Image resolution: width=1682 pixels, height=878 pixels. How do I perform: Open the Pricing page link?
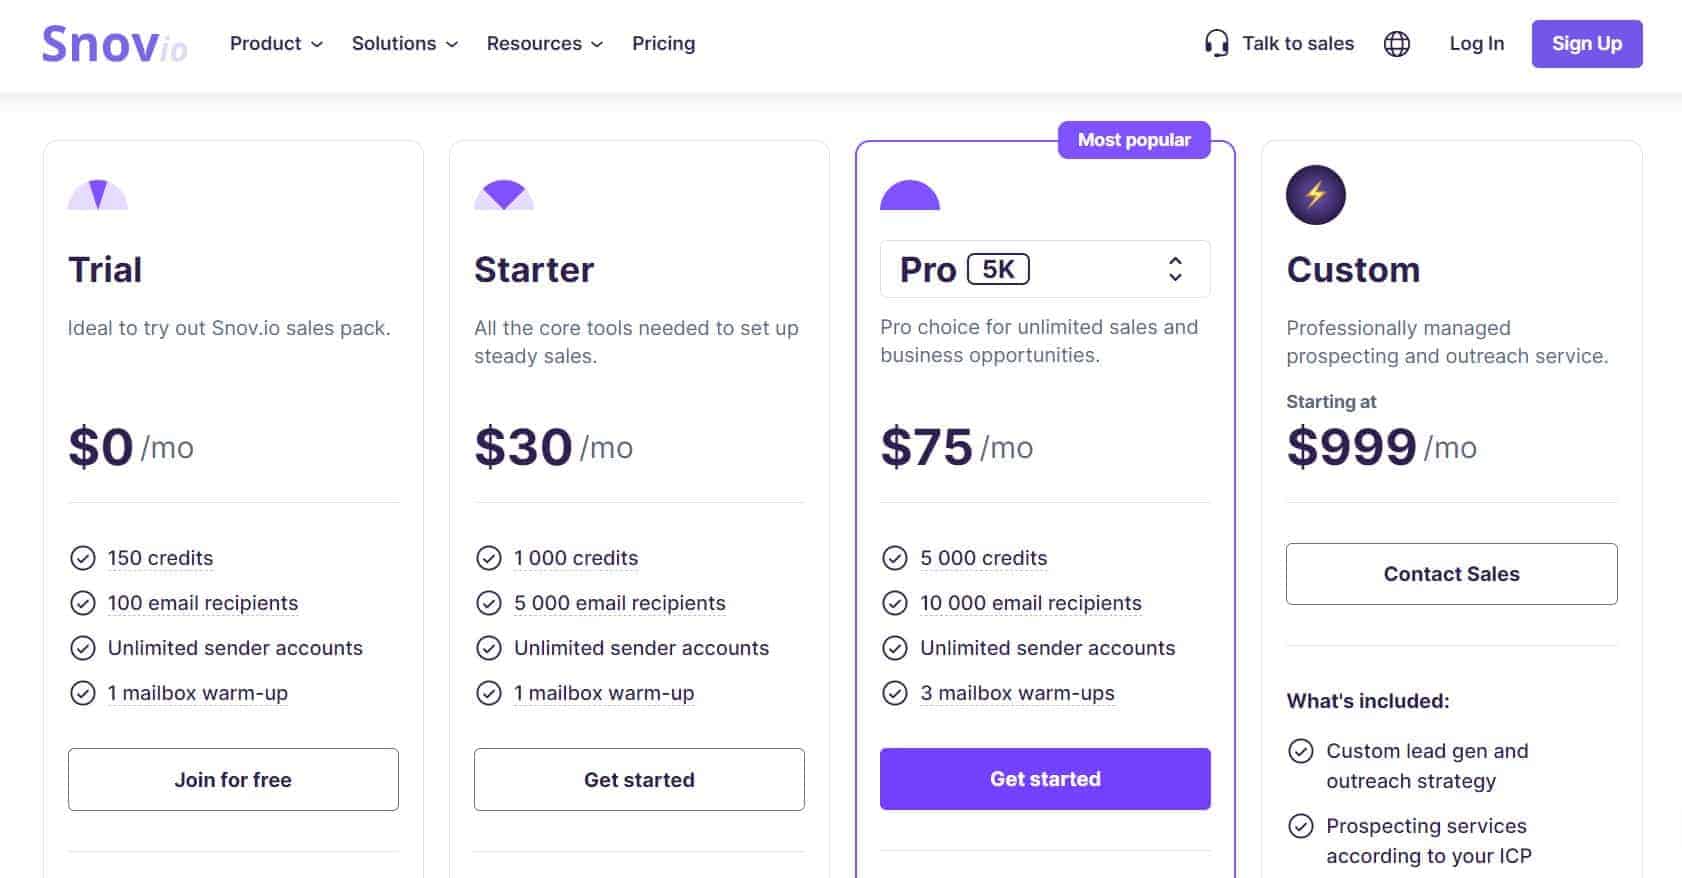[x=664, y=44]
